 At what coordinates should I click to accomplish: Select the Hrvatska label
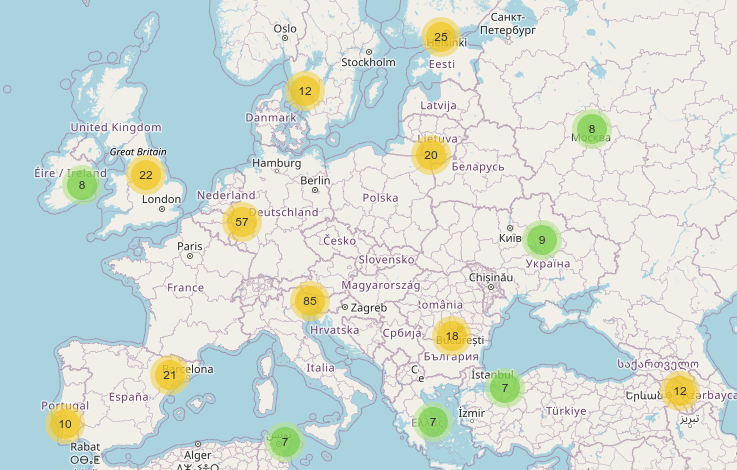pos(334,330)
